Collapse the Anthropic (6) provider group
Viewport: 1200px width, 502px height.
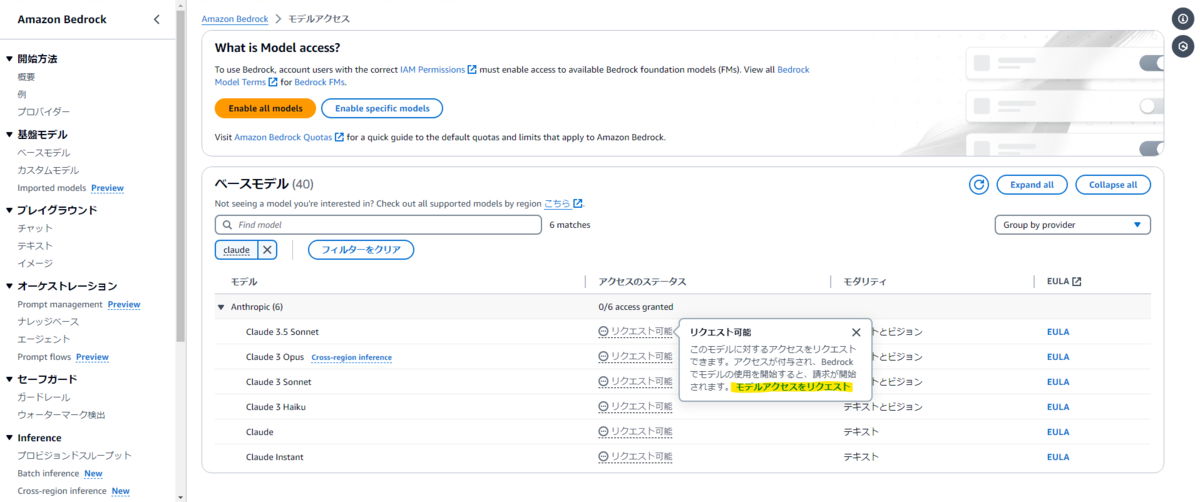coord(221,307)
